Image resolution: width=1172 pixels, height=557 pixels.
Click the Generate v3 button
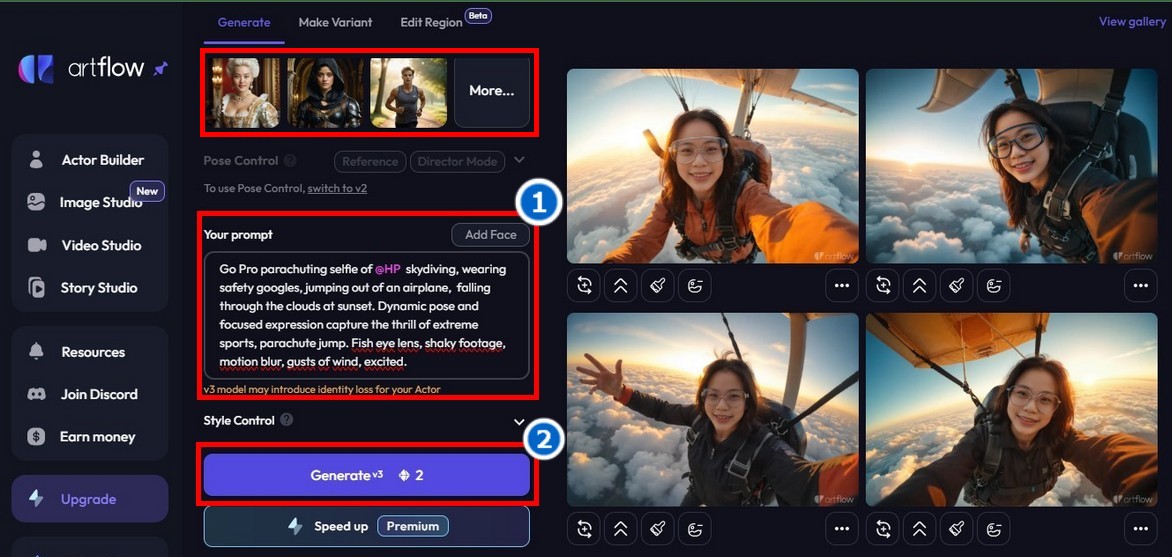coord(367,475)
